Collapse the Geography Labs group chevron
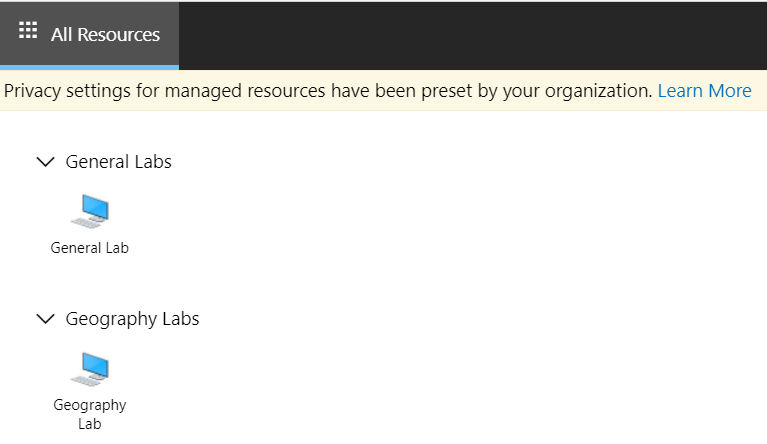Image resolution: width=767 pixels, height=444 pixels. coord(45,319)
